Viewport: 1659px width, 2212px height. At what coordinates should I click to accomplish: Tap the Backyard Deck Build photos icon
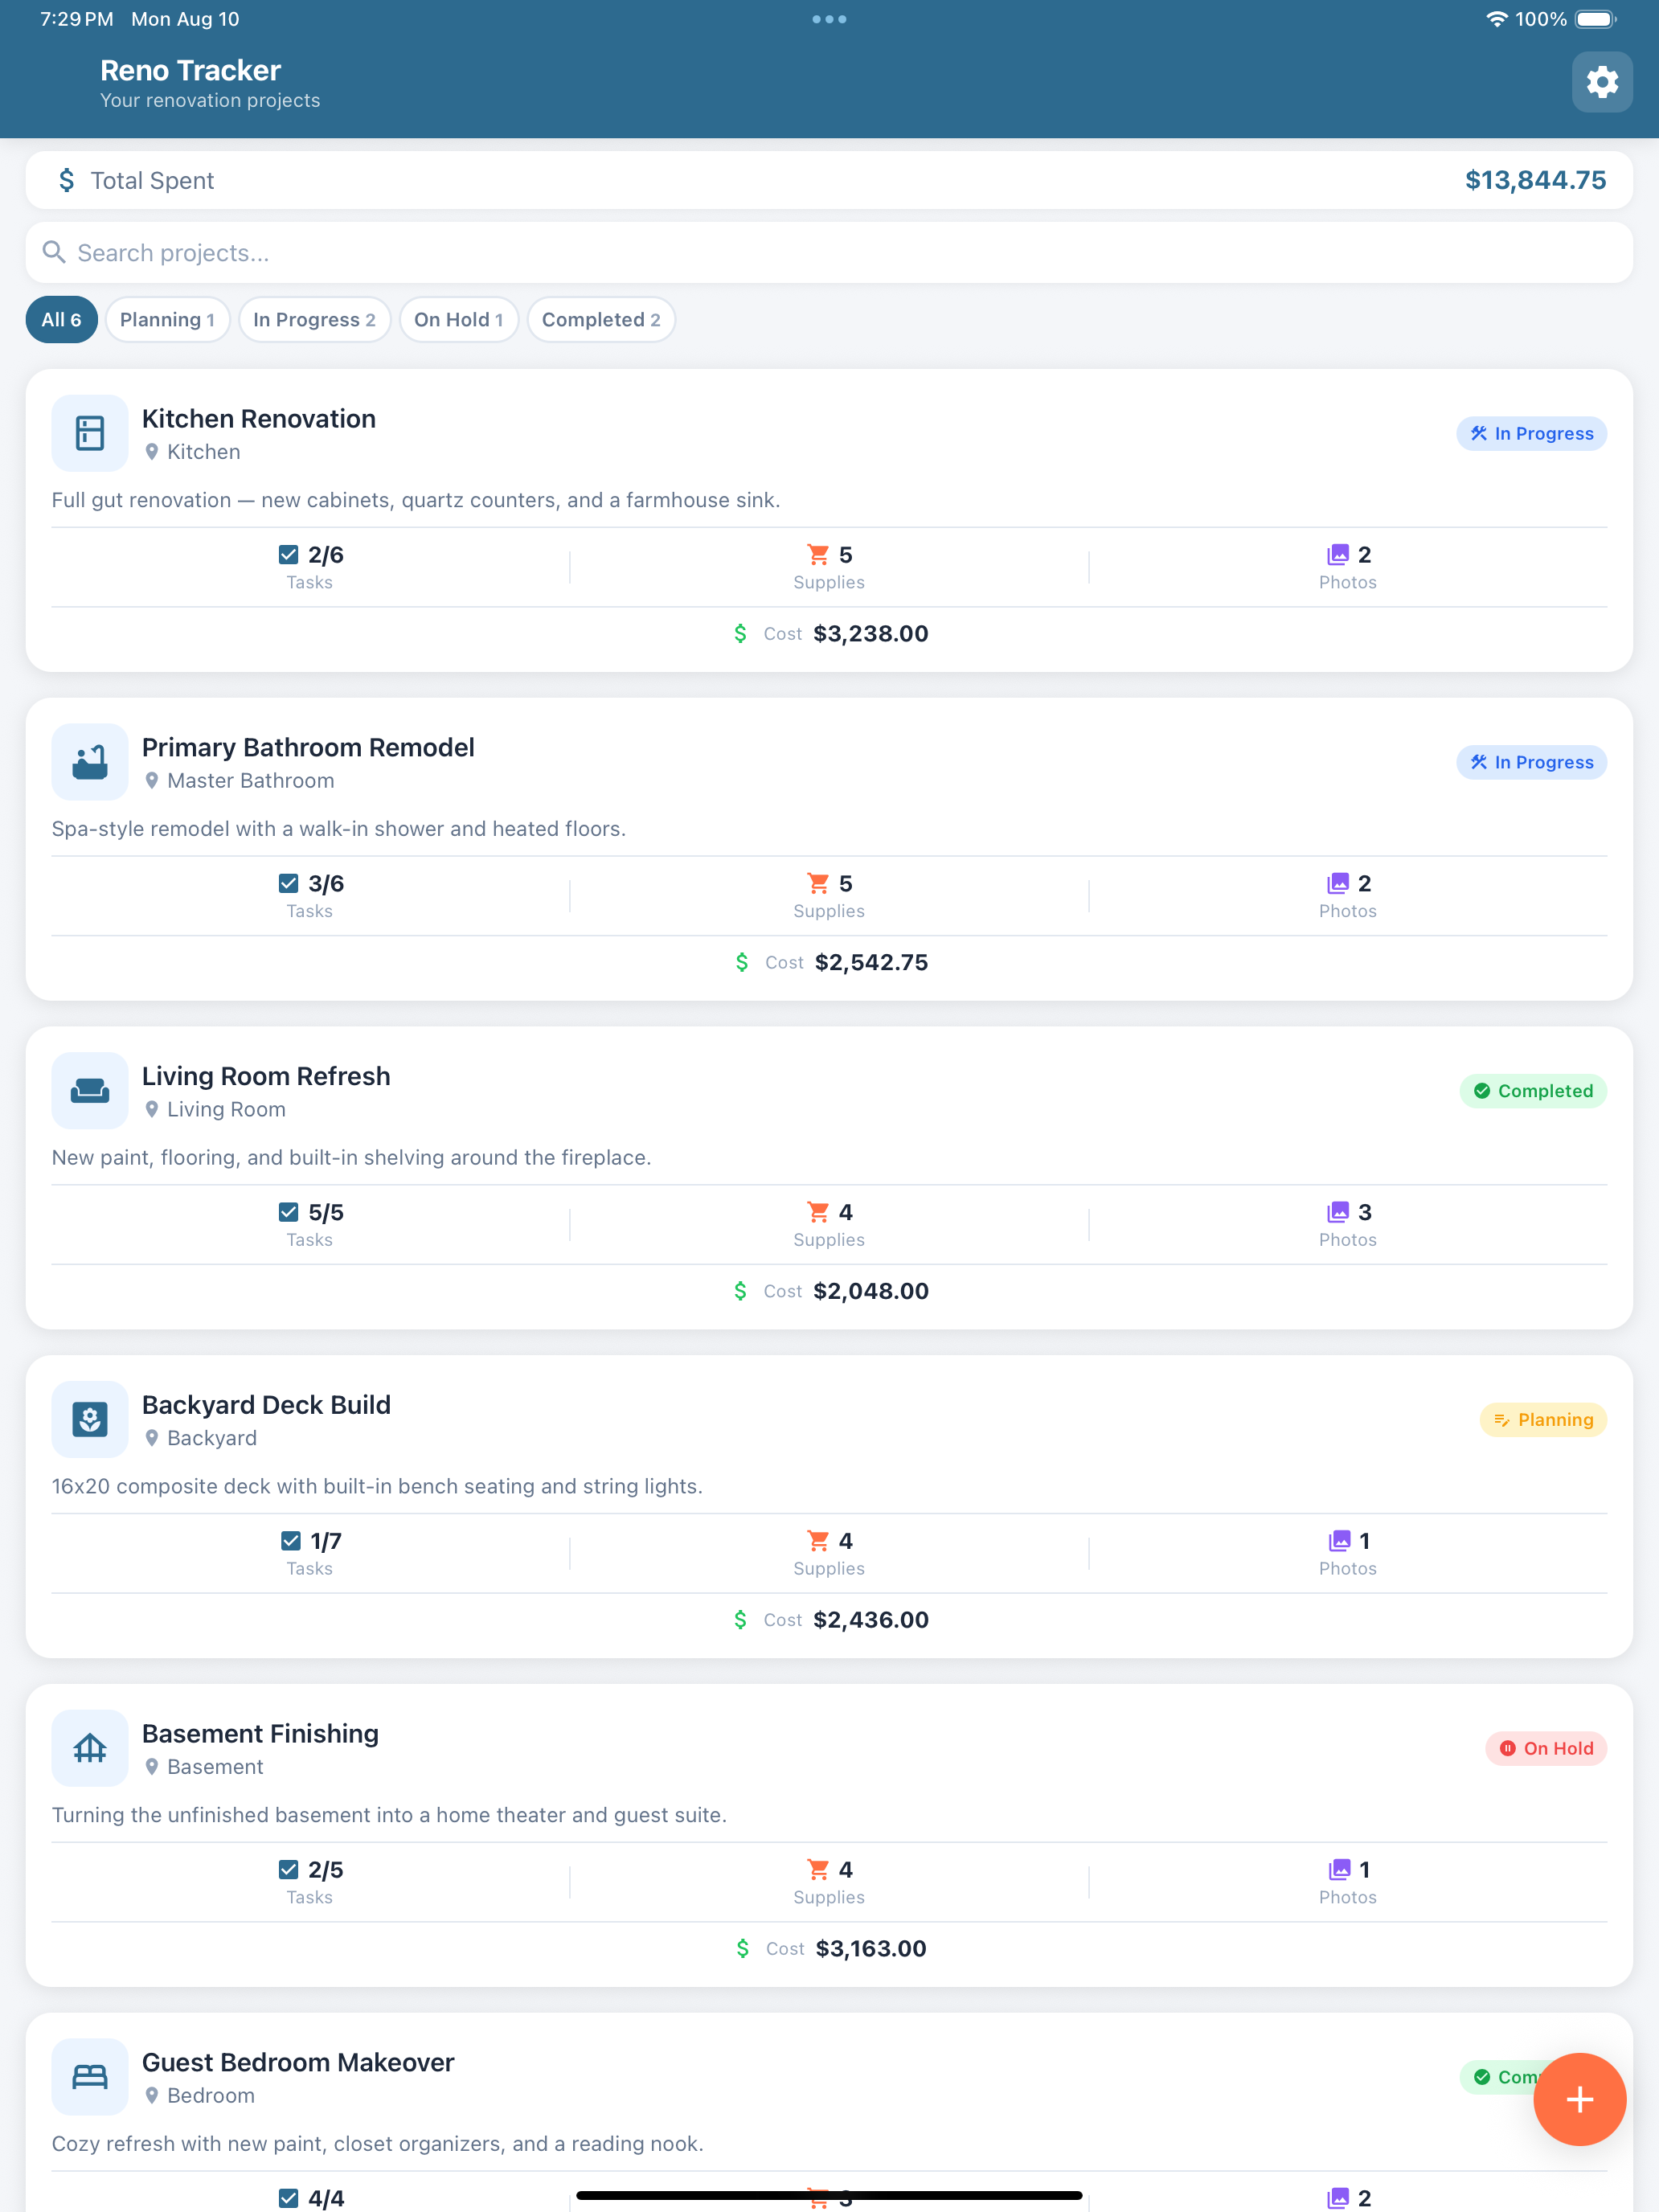[x=1339, y=1540]
